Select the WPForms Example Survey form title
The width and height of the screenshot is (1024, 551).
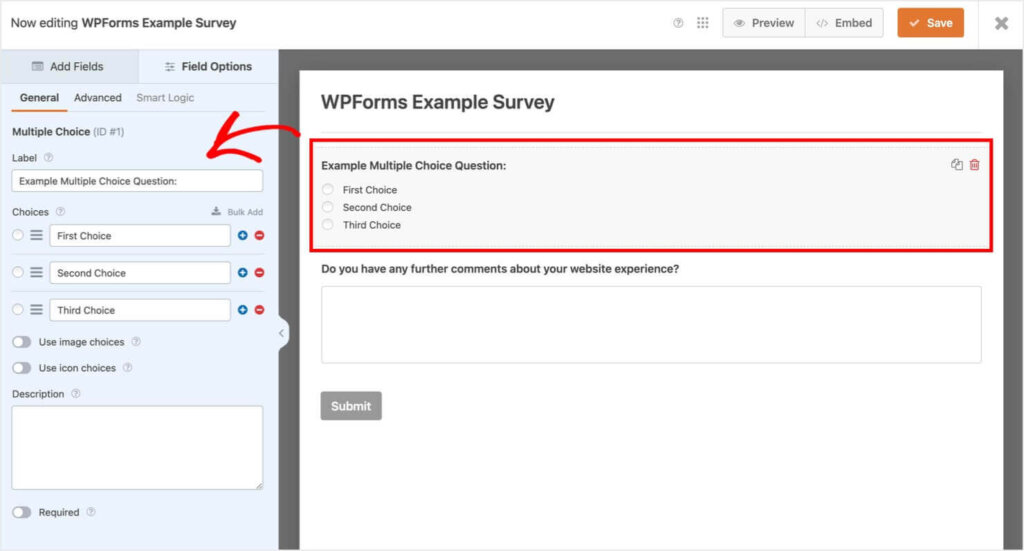pos(438,102)
